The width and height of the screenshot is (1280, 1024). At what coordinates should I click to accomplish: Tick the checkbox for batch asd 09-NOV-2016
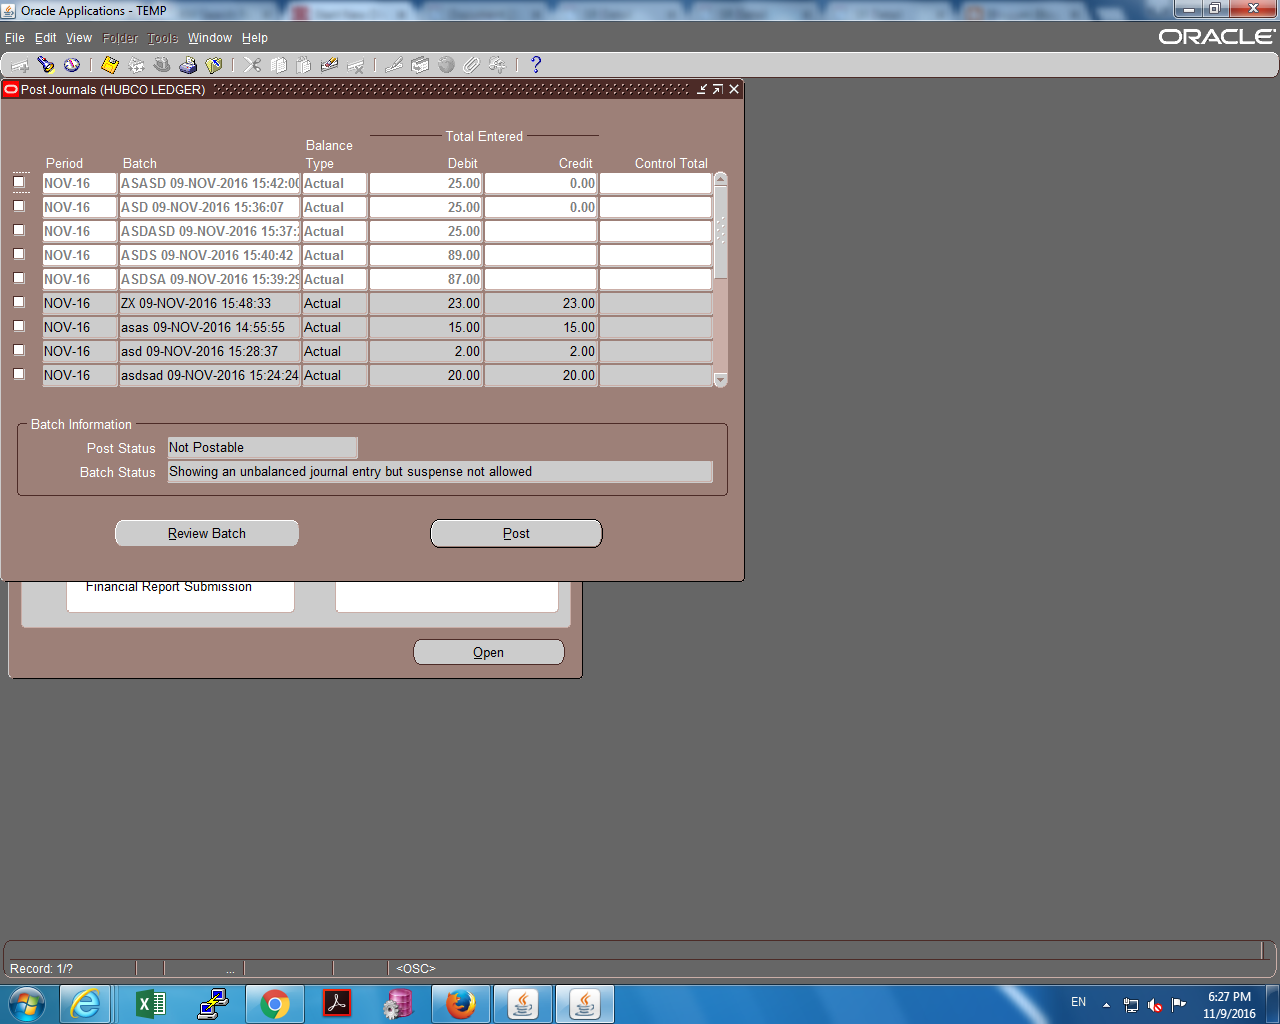(18, 350)
